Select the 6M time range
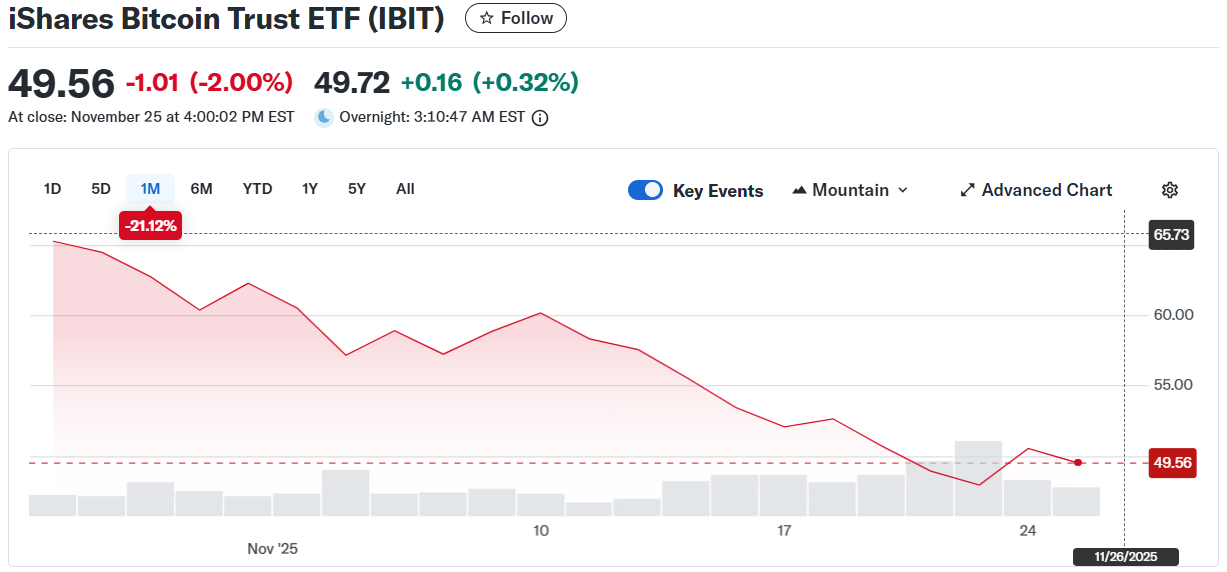The width and height of the screenshot is (1227, 572). [201, 189]
